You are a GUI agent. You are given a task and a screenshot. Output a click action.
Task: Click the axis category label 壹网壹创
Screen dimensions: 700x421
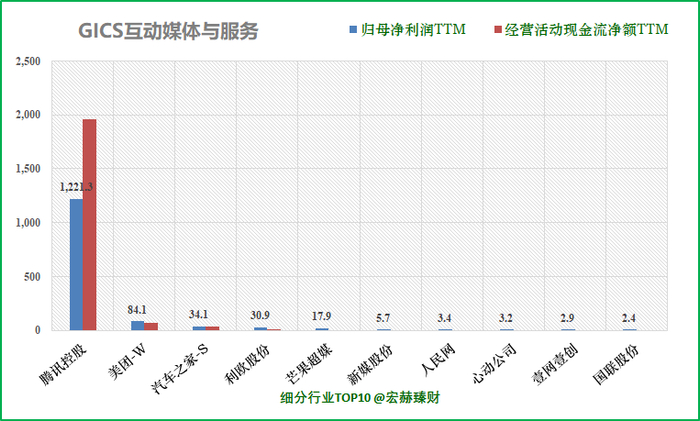click(x=556, y=365)
